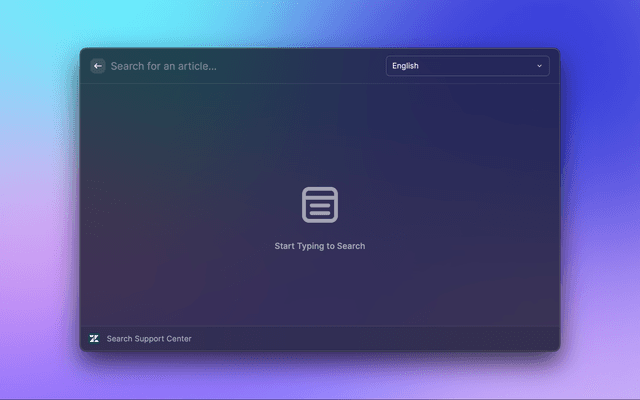Click the Start Typing to Search text
This screenshot has height=400, width=640.
(x=320, y=246)
